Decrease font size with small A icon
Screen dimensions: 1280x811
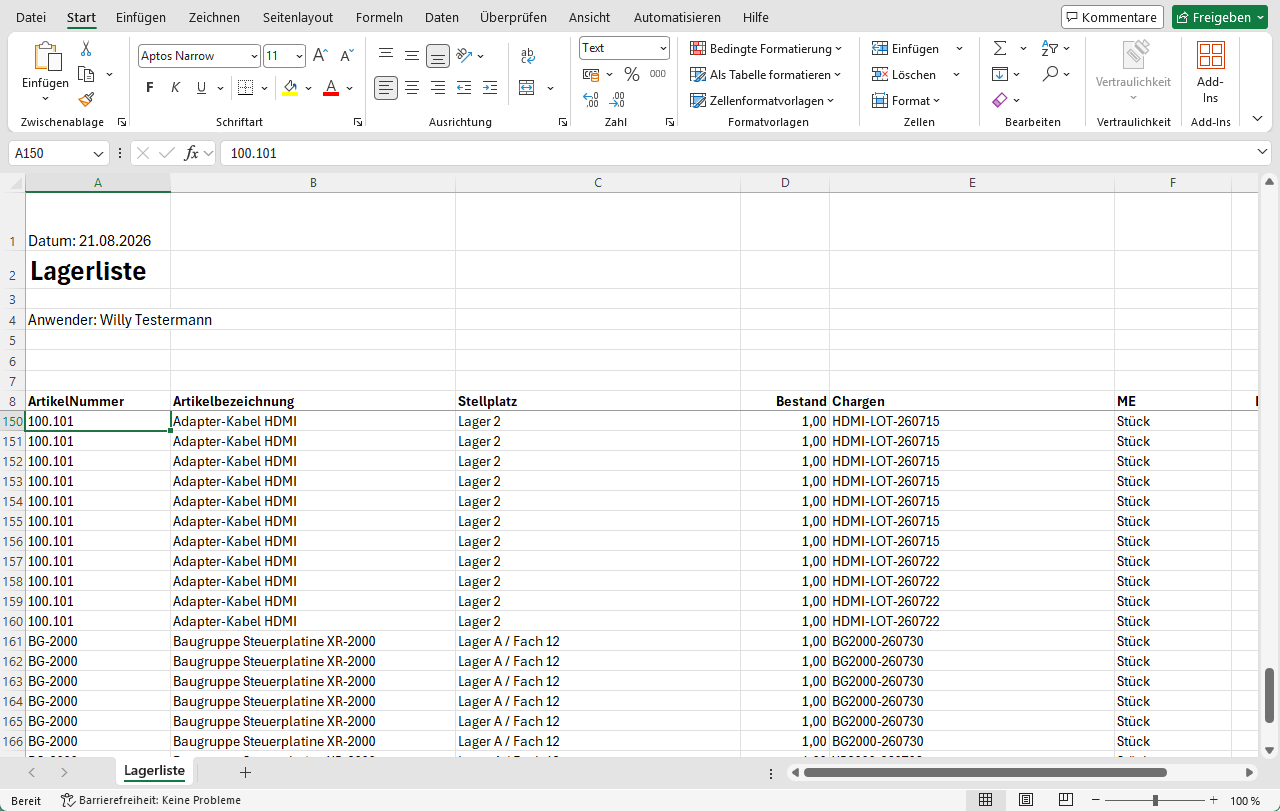point(347,56)
